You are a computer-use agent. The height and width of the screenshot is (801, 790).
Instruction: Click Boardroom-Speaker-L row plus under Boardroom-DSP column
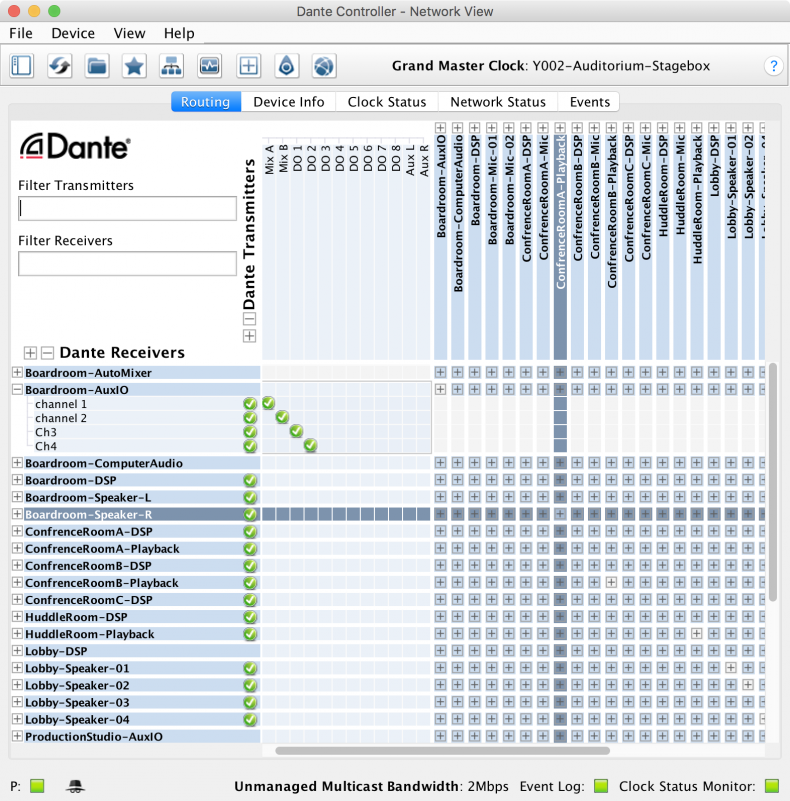[475, 497]
